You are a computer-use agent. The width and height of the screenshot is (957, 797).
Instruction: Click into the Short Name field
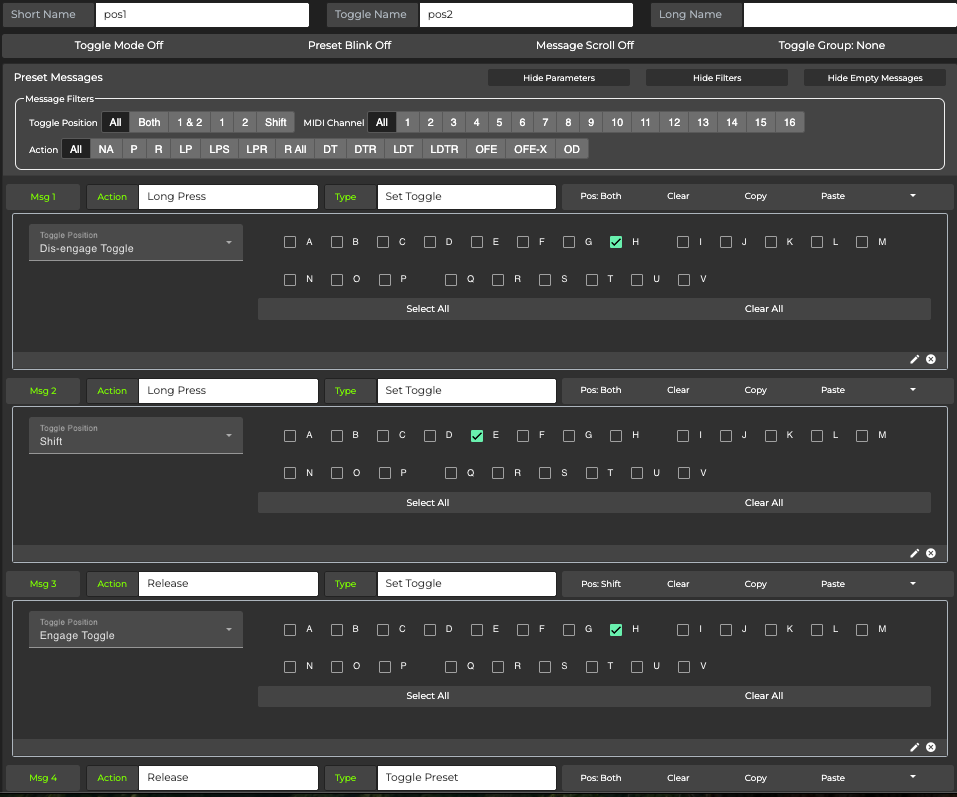point(202,15)
